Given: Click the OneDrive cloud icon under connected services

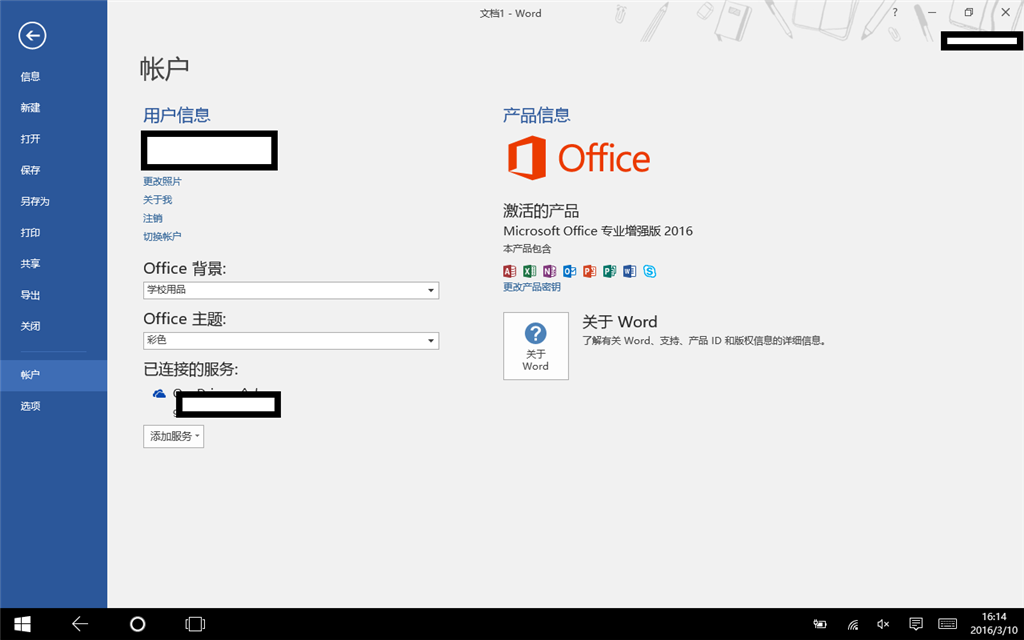Looking at the screenshot, I should click(159, 394).
